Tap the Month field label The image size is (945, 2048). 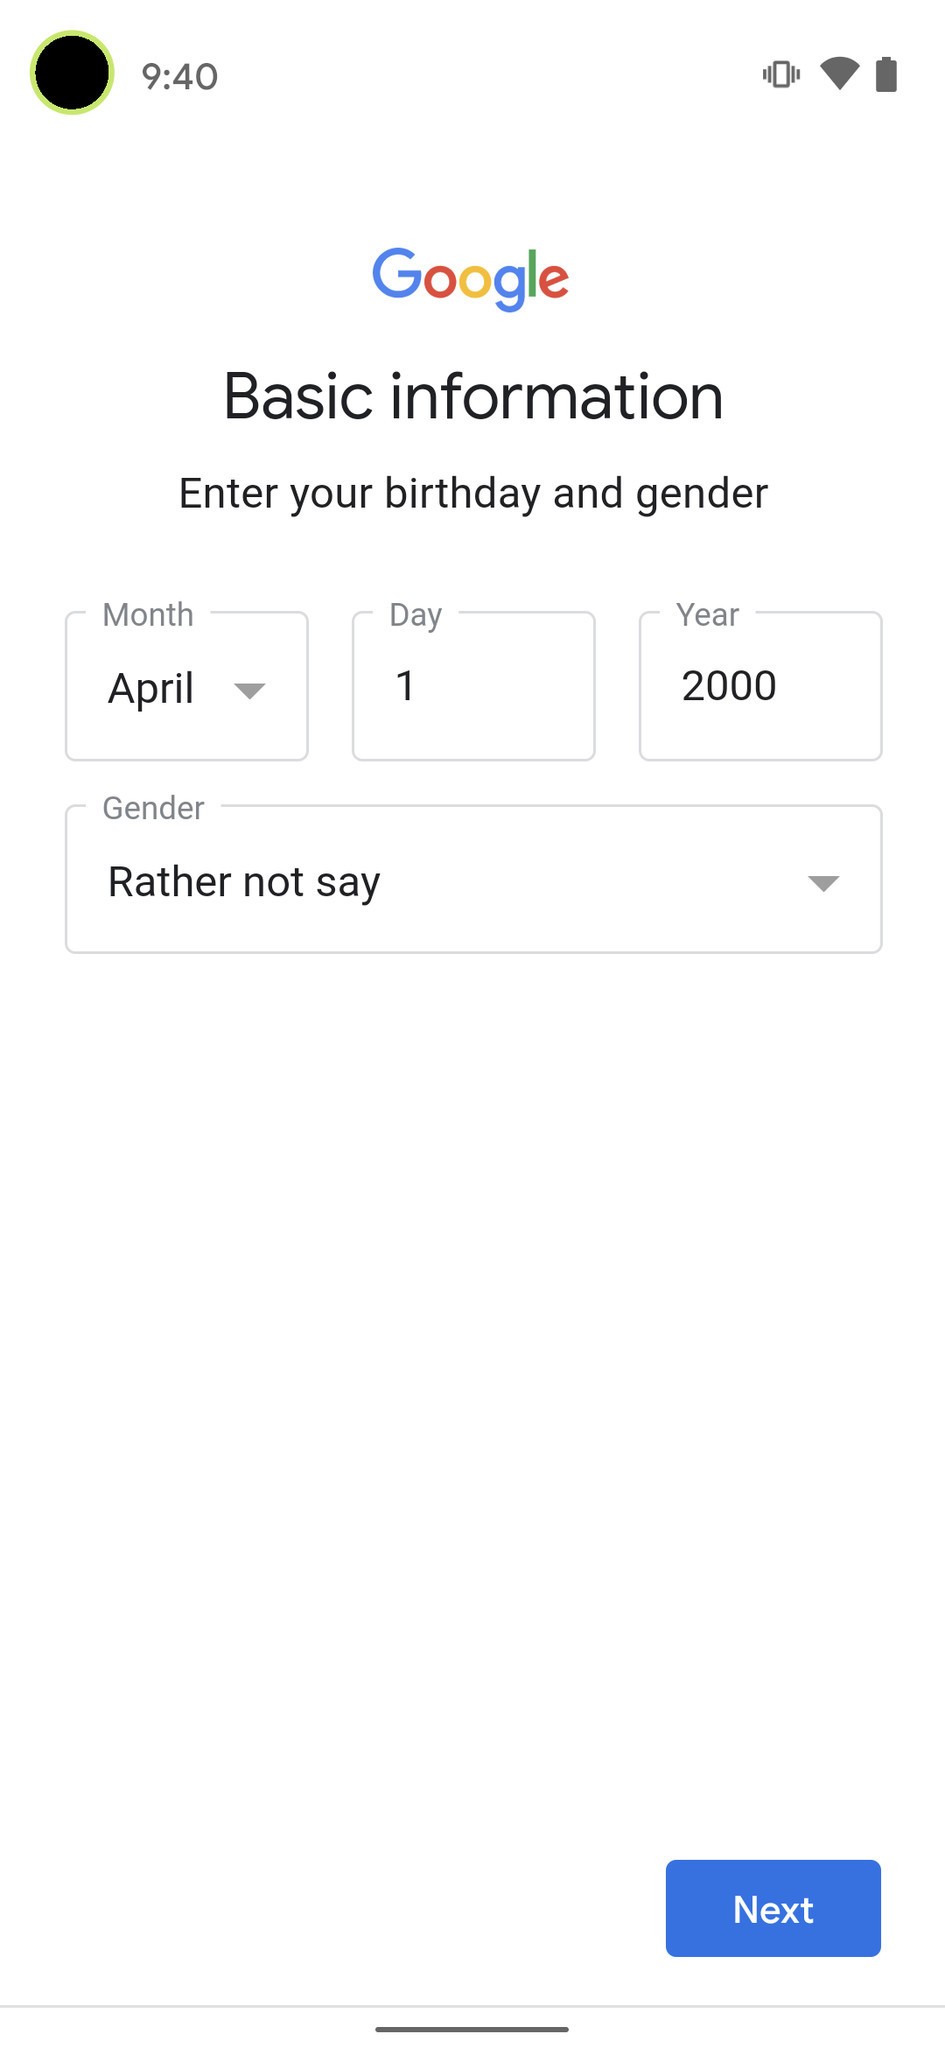click(148, 614)
